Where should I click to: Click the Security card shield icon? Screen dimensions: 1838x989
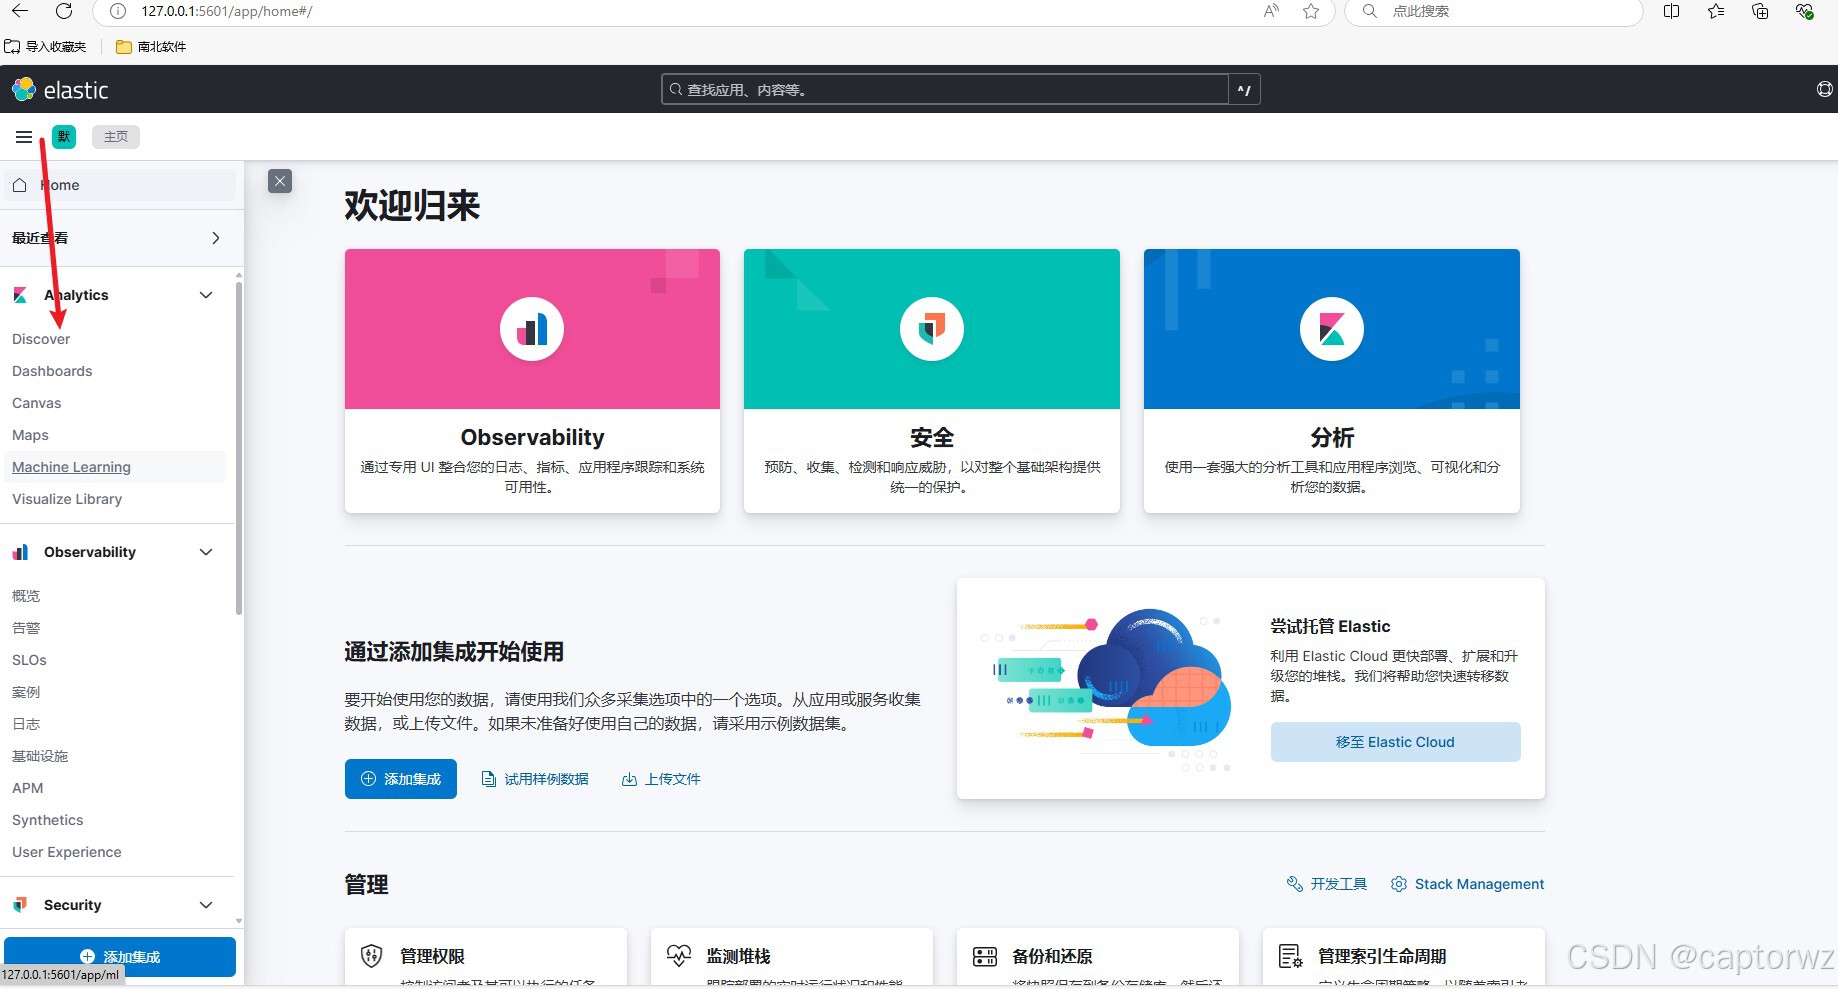[932, 329]
